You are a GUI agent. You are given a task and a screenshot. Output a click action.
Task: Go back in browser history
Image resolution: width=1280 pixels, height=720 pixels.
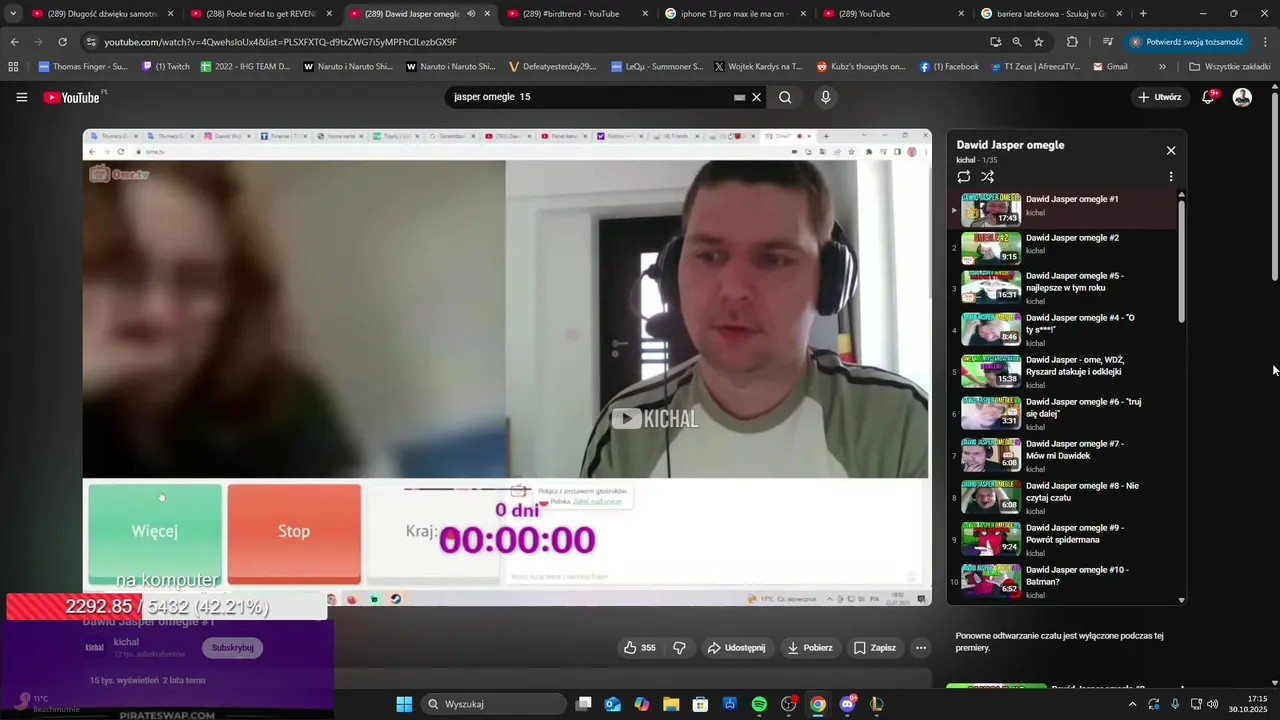pyautogui.click(x=14, y=42)
